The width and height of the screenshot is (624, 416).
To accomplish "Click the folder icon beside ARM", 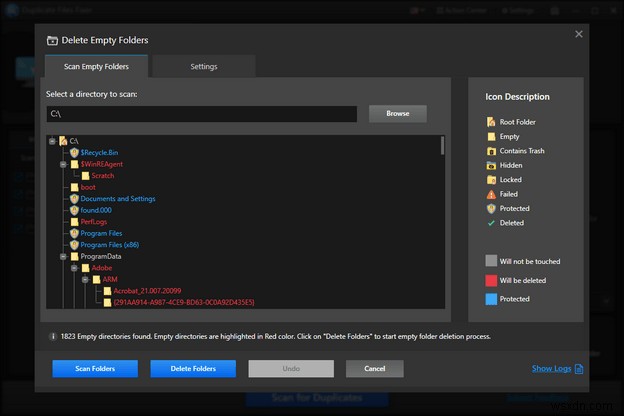I will [x=96, y=279].
